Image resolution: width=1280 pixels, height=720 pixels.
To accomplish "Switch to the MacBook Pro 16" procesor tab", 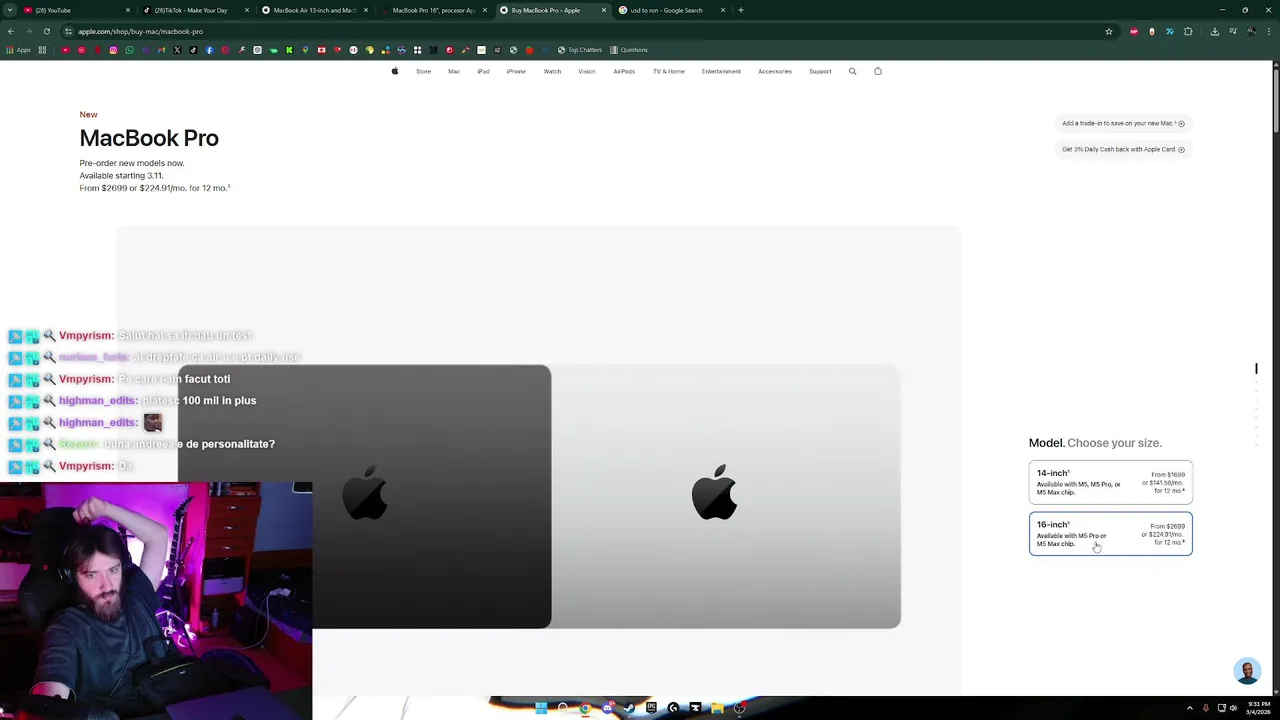I will click(x=433, y=10).
